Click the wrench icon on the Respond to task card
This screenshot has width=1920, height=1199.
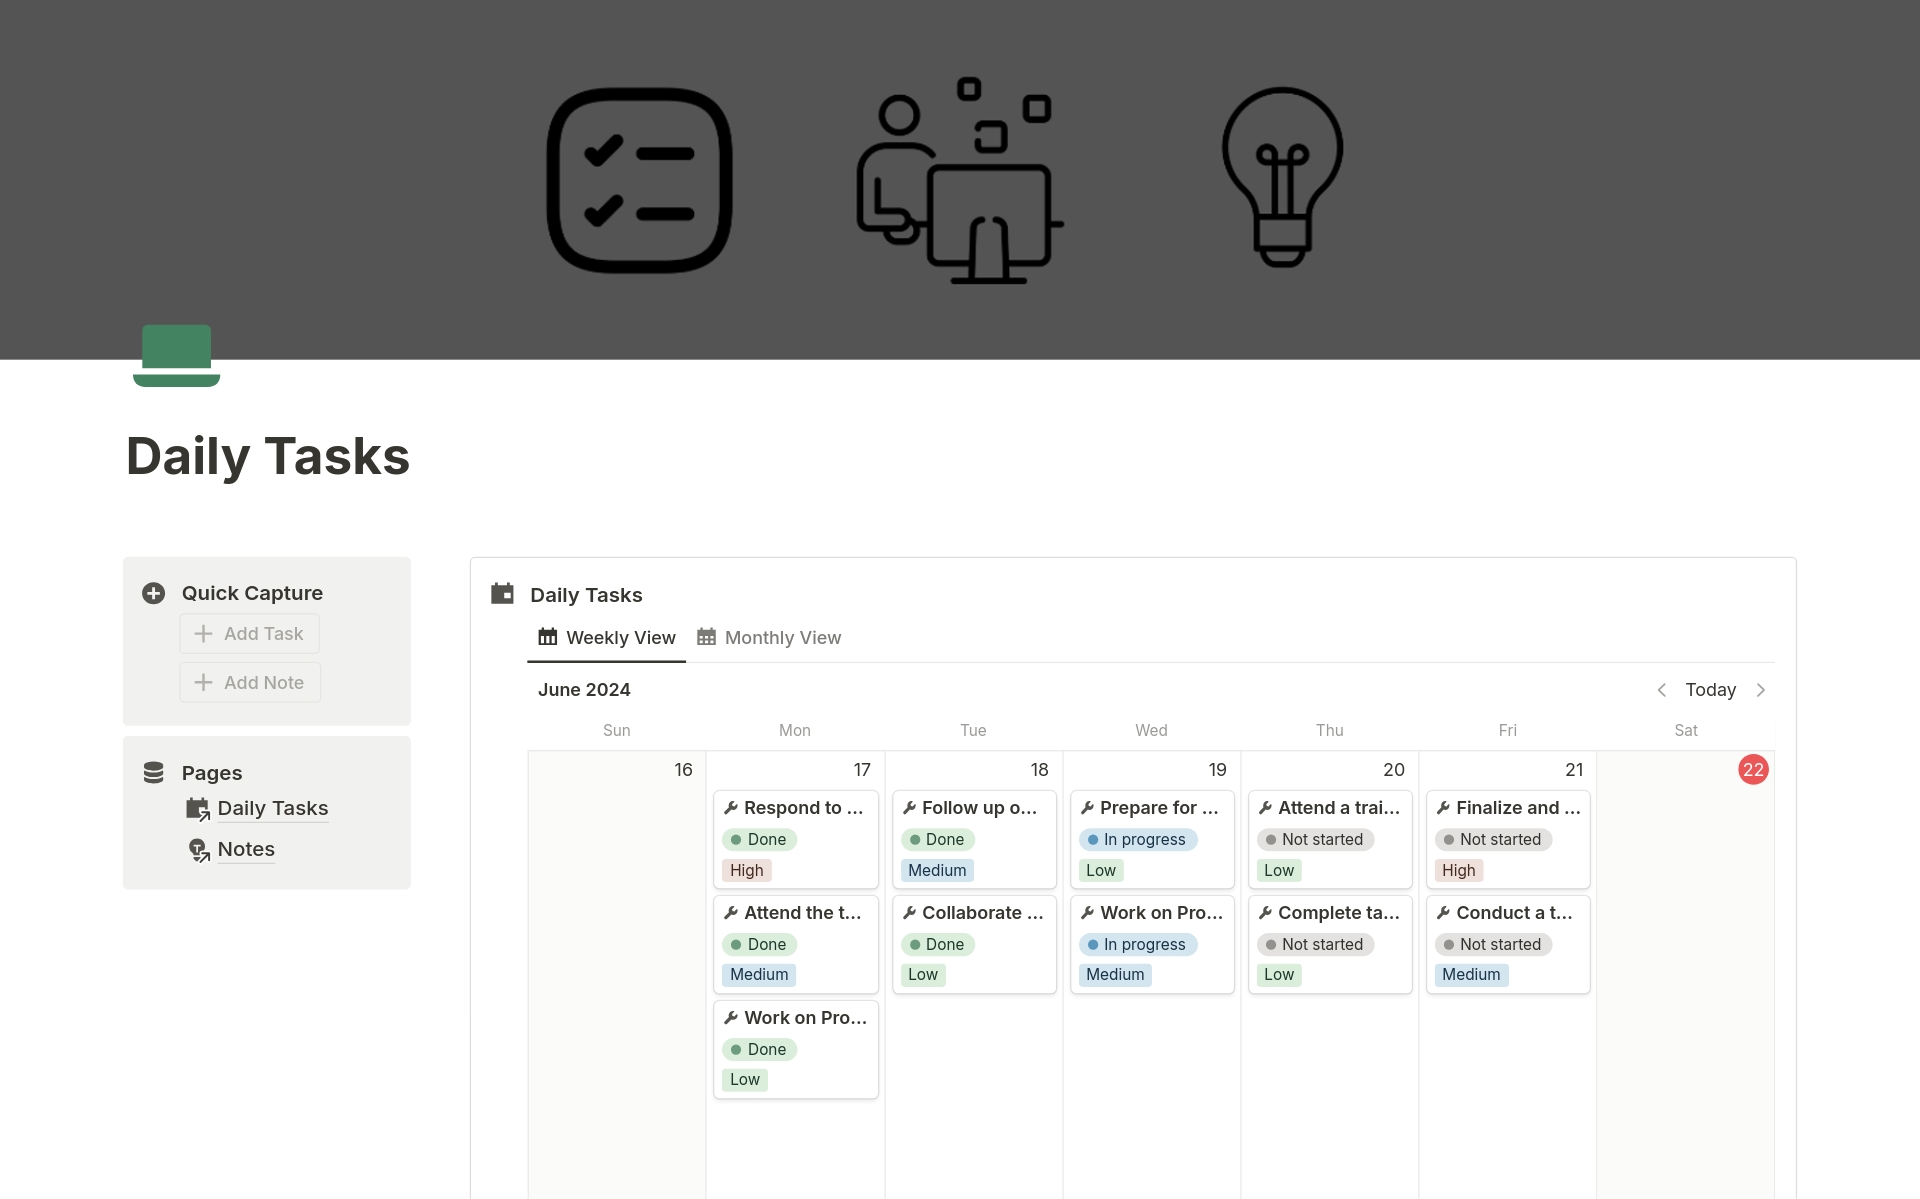point(731,807)
